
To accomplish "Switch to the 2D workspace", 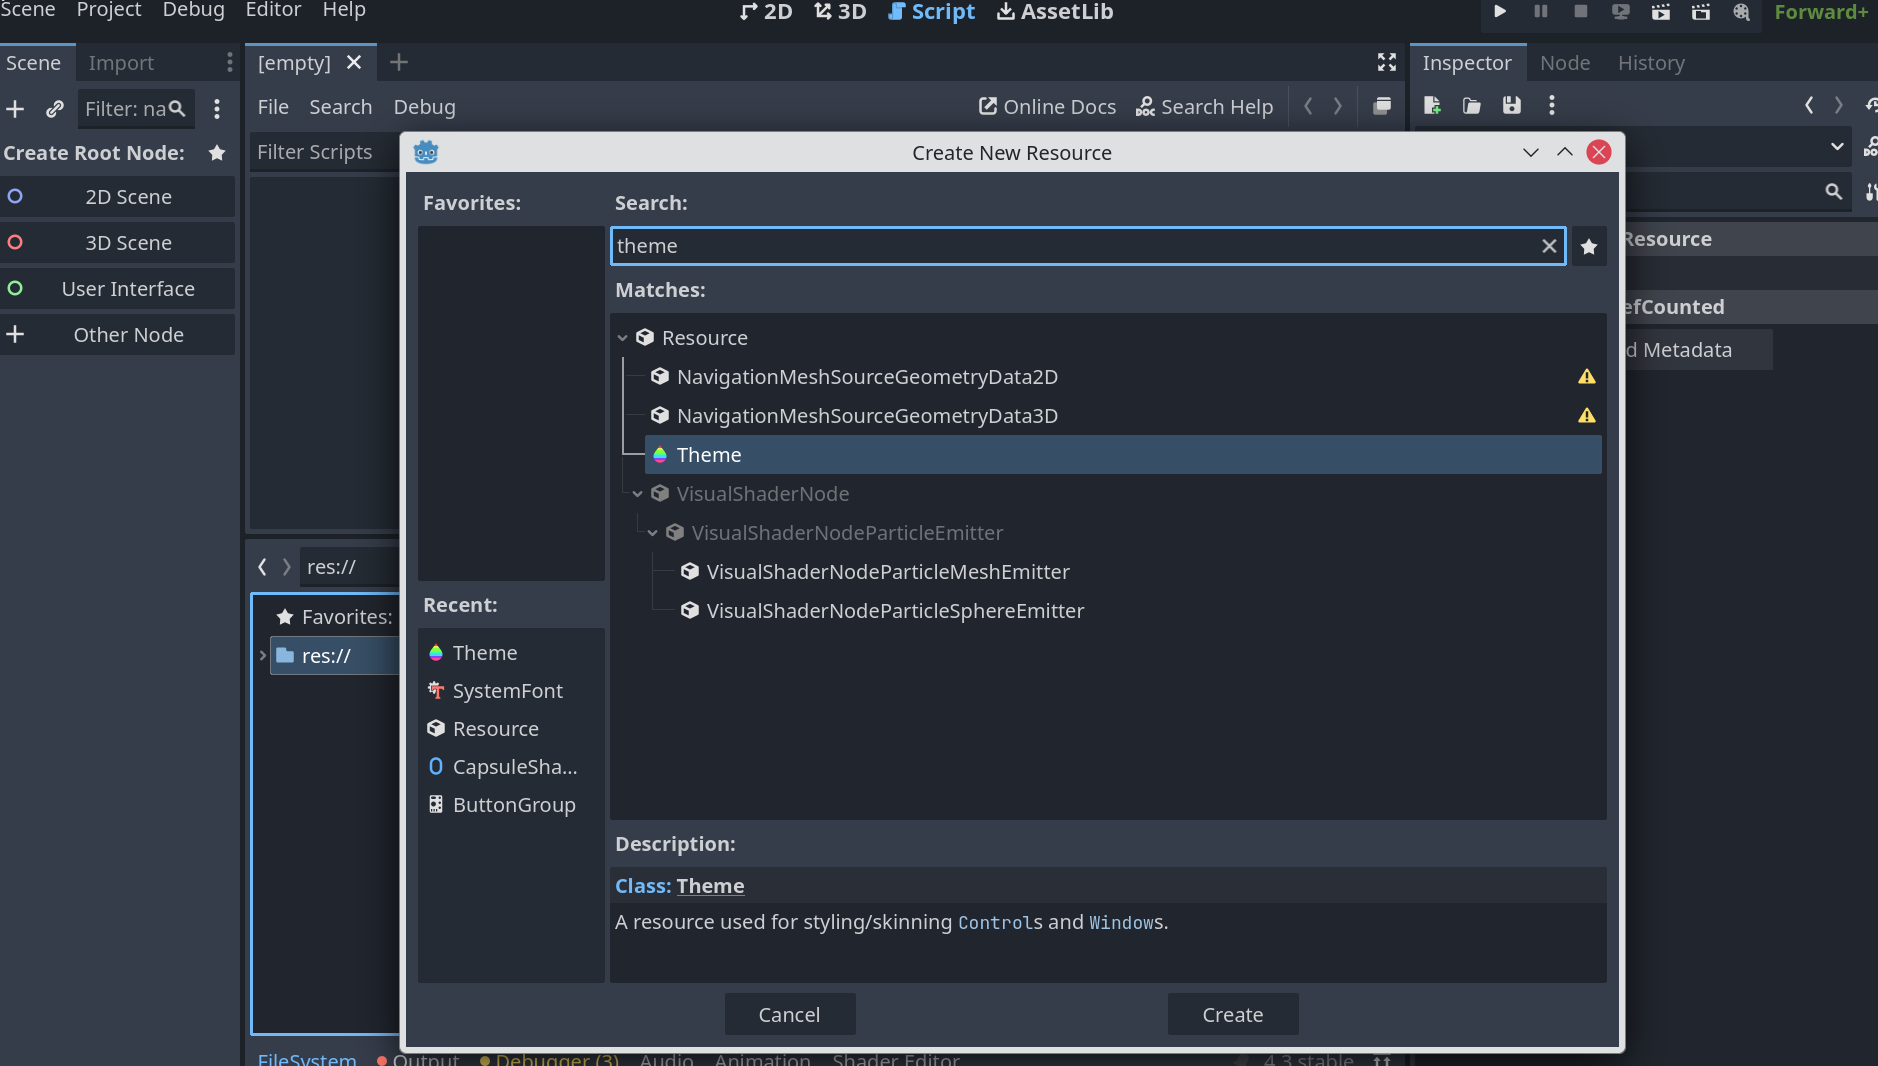I will click(x=766, y=12).
